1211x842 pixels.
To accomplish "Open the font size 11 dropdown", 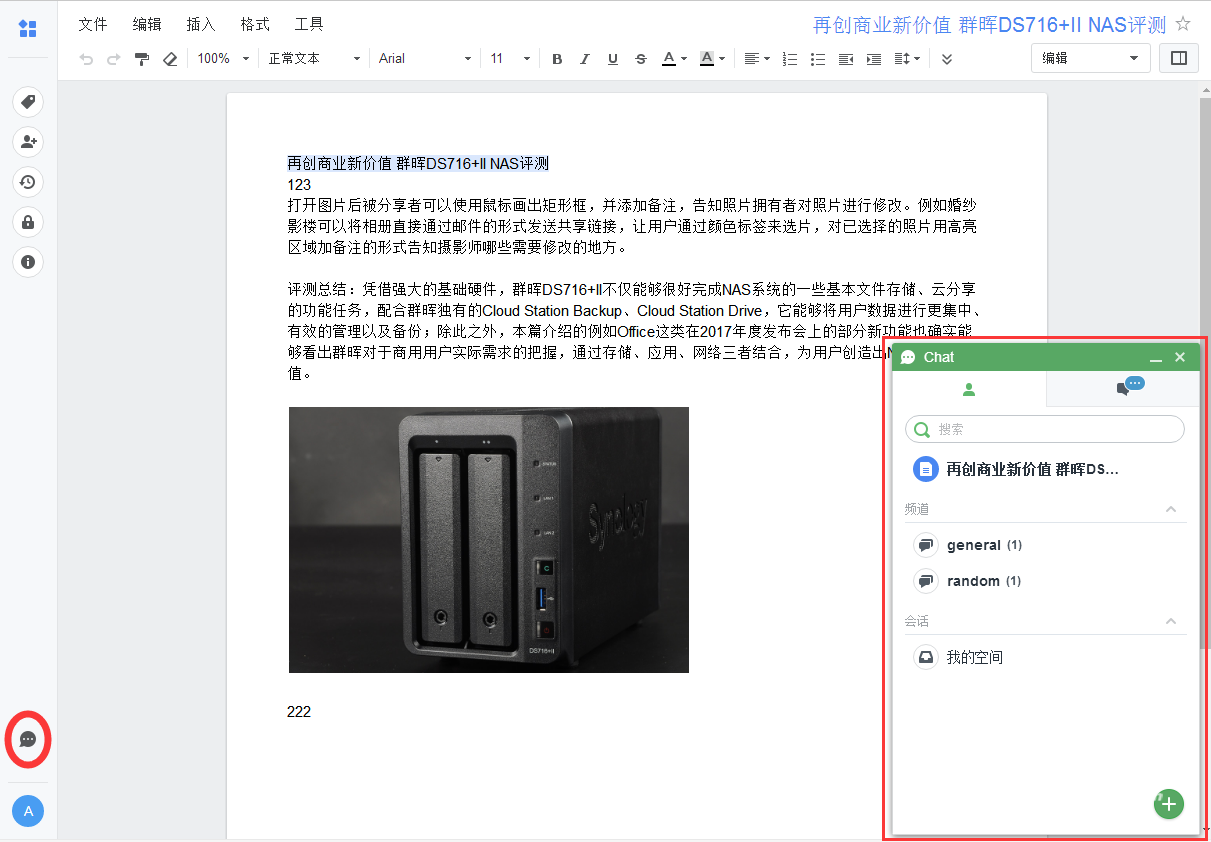I will point(511,59).
